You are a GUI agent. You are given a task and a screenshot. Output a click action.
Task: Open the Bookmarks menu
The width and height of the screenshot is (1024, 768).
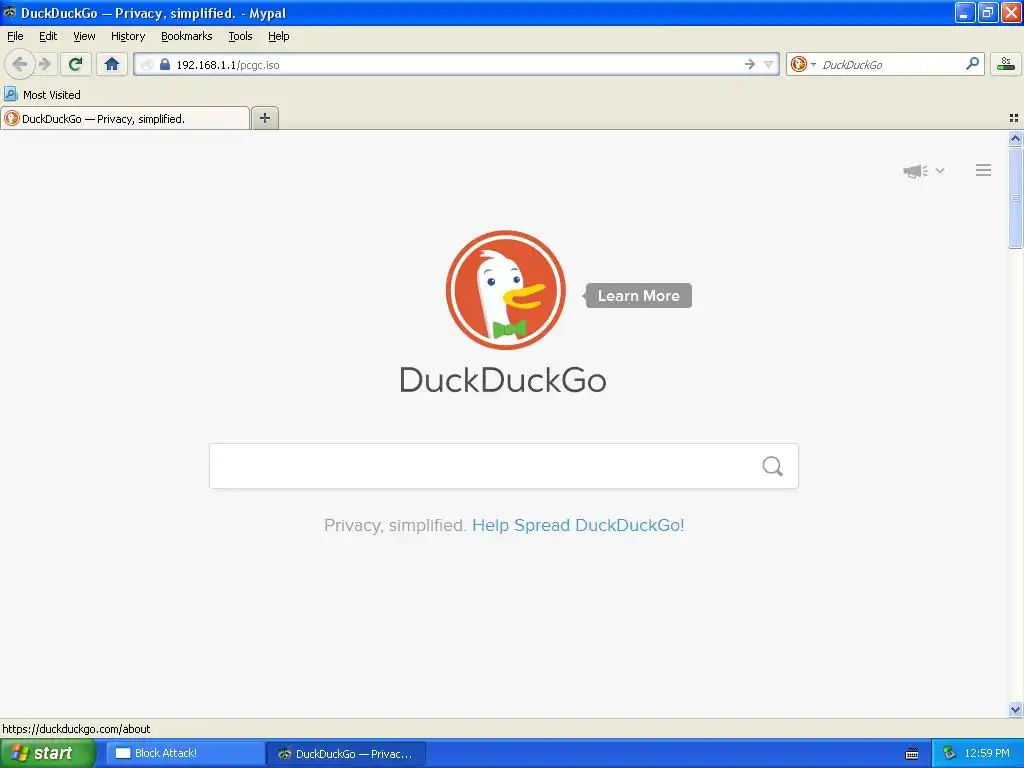click(x=187, y=37)
